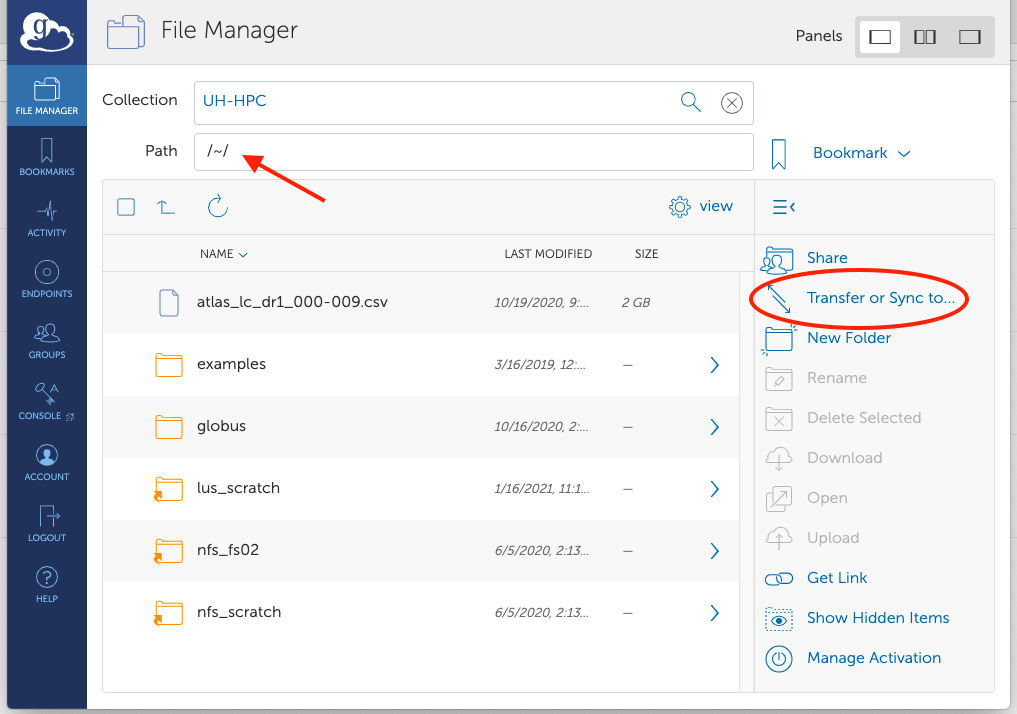This screenshot has height=714, width=1017.
Task: Click the atlas csv file icon
Action: tap(169, 303)
